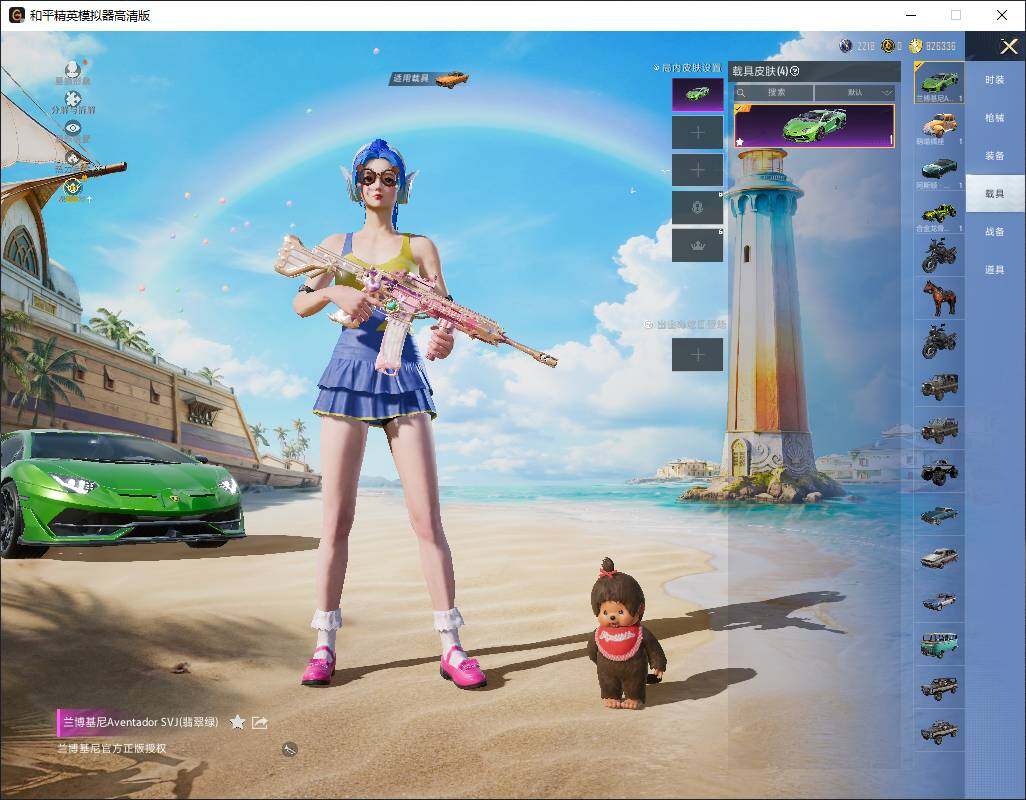Image resolution: width=1026 pixels, height=800 pixels.
Task: Click the lone plus slot below the settings
Action: (698, 355)
